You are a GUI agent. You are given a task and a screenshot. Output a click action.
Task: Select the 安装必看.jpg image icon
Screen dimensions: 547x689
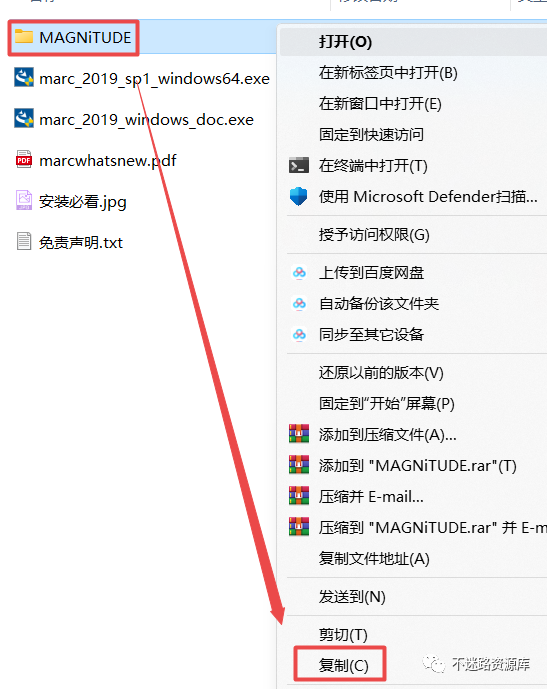(24, 200)
